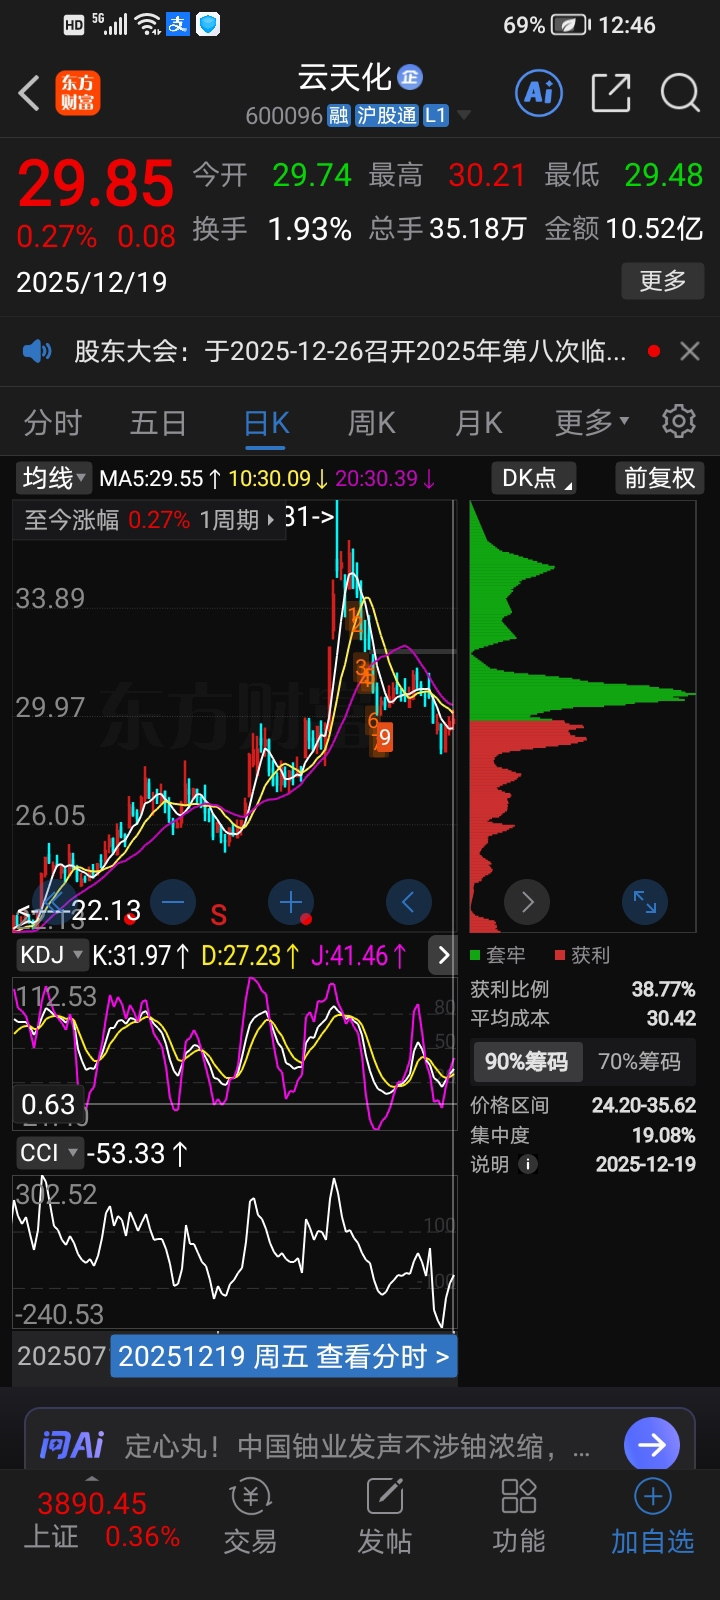Switch to 周K tab
720x1600 pixels.
coord(372,423)
